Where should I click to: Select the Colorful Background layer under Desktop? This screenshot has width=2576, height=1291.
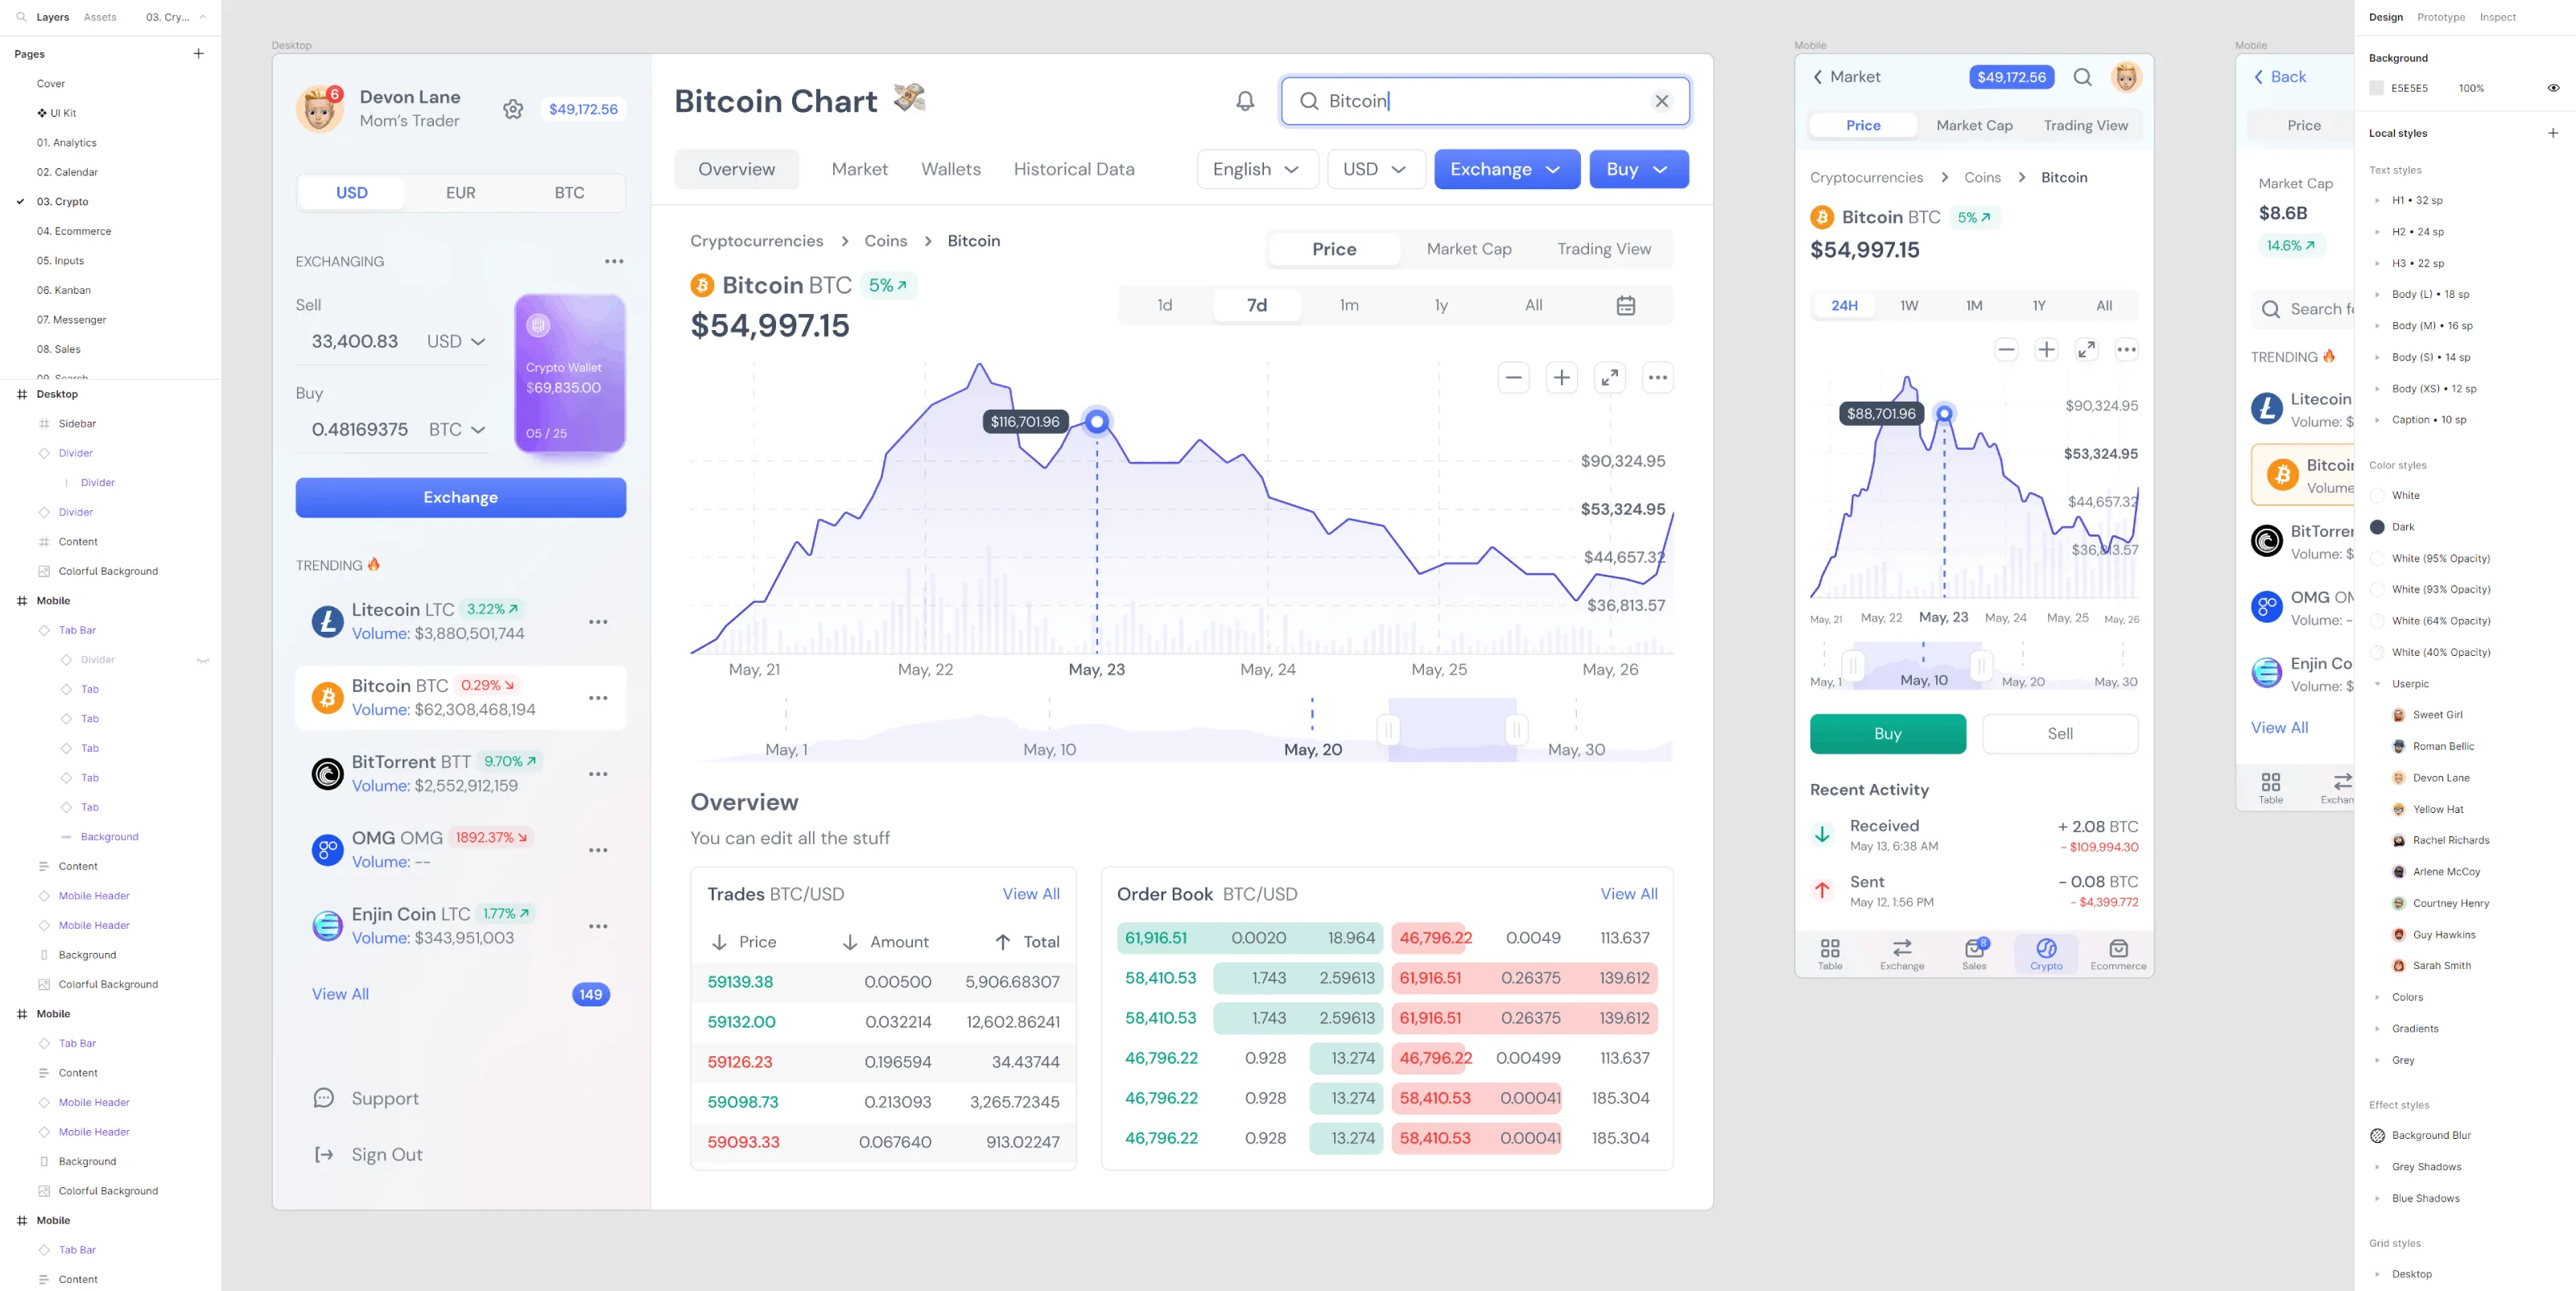coord(108,571)
